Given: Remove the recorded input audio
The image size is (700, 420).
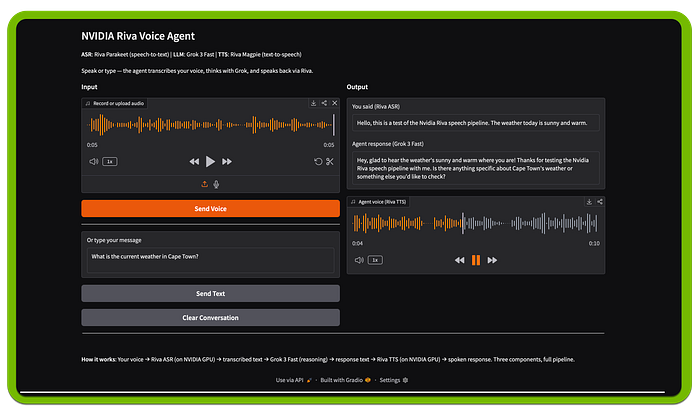Looking at the screenshot, I should (x=335, y=103).
